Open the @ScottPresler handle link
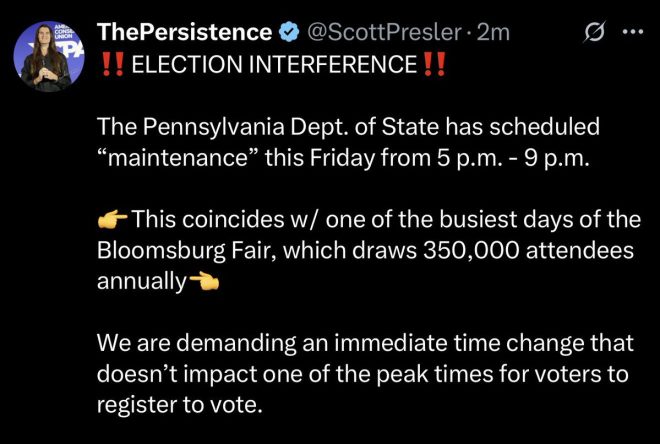660x444 pixels. [x=380, y=33]
